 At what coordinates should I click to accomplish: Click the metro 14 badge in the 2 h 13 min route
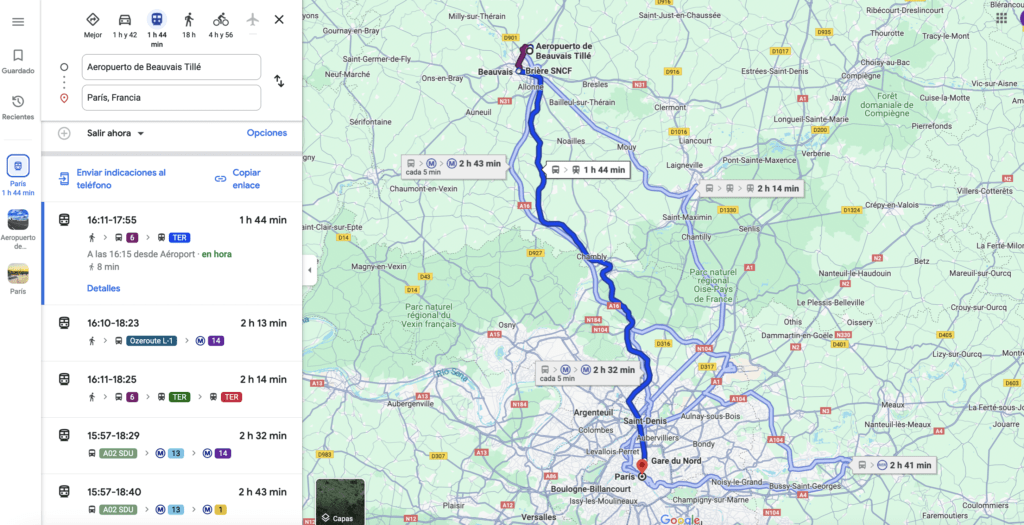click(x=216, y=340)
